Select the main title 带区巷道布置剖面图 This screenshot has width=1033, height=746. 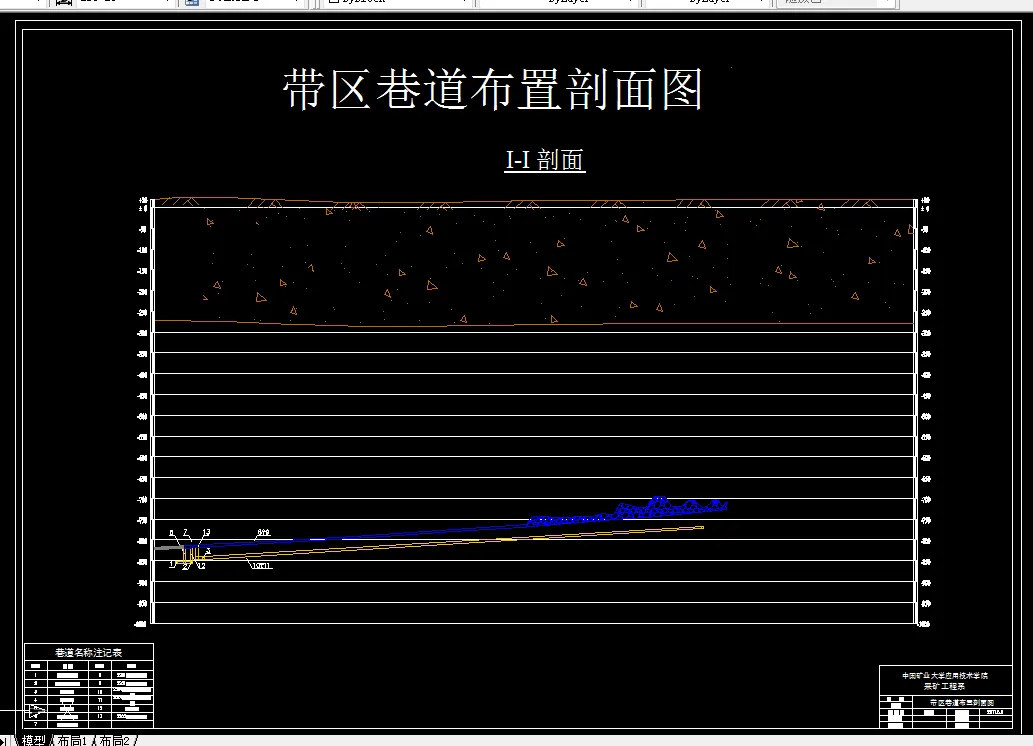[493, 90]
